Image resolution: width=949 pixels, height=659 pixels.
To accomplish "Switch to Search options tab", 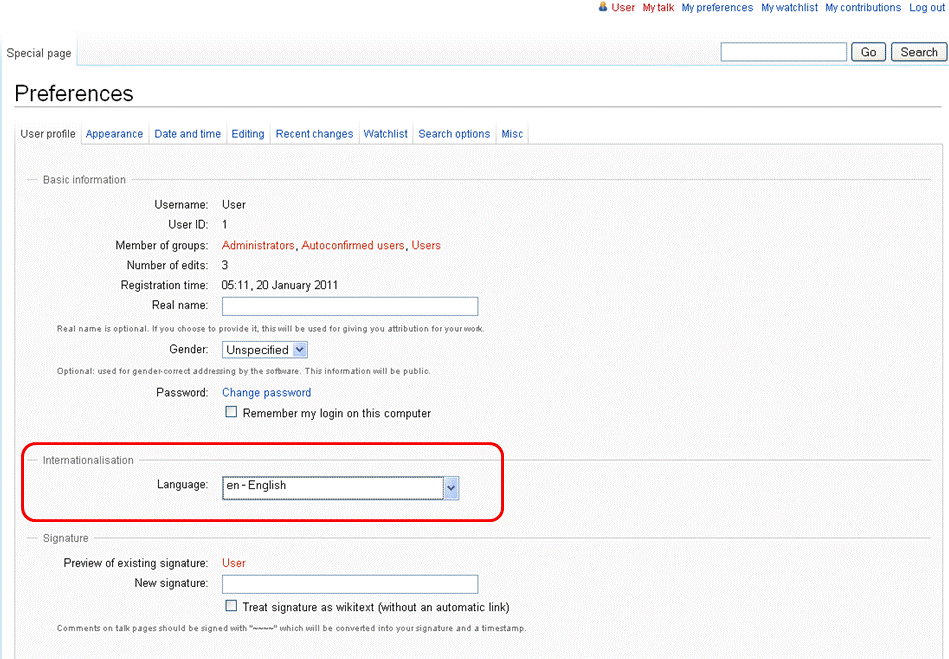I will [x=454, y=134].
